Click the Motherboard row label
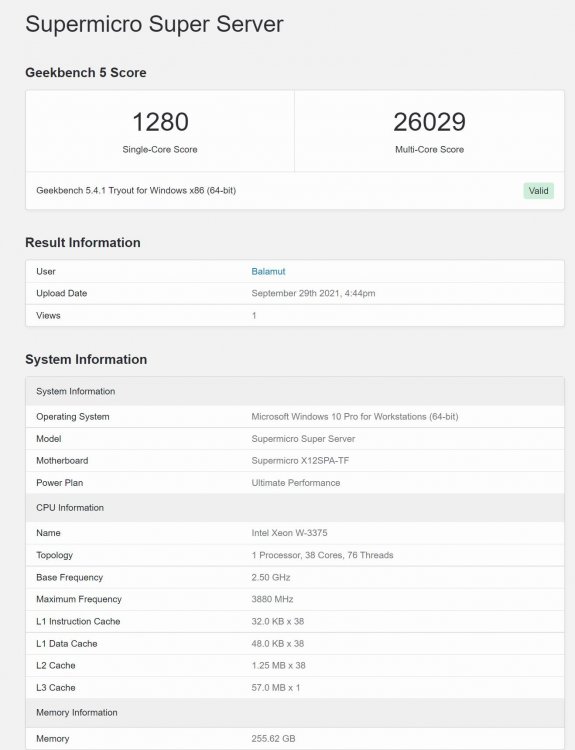The width and height of the screenshot is (575, 750). coord(62,461)
